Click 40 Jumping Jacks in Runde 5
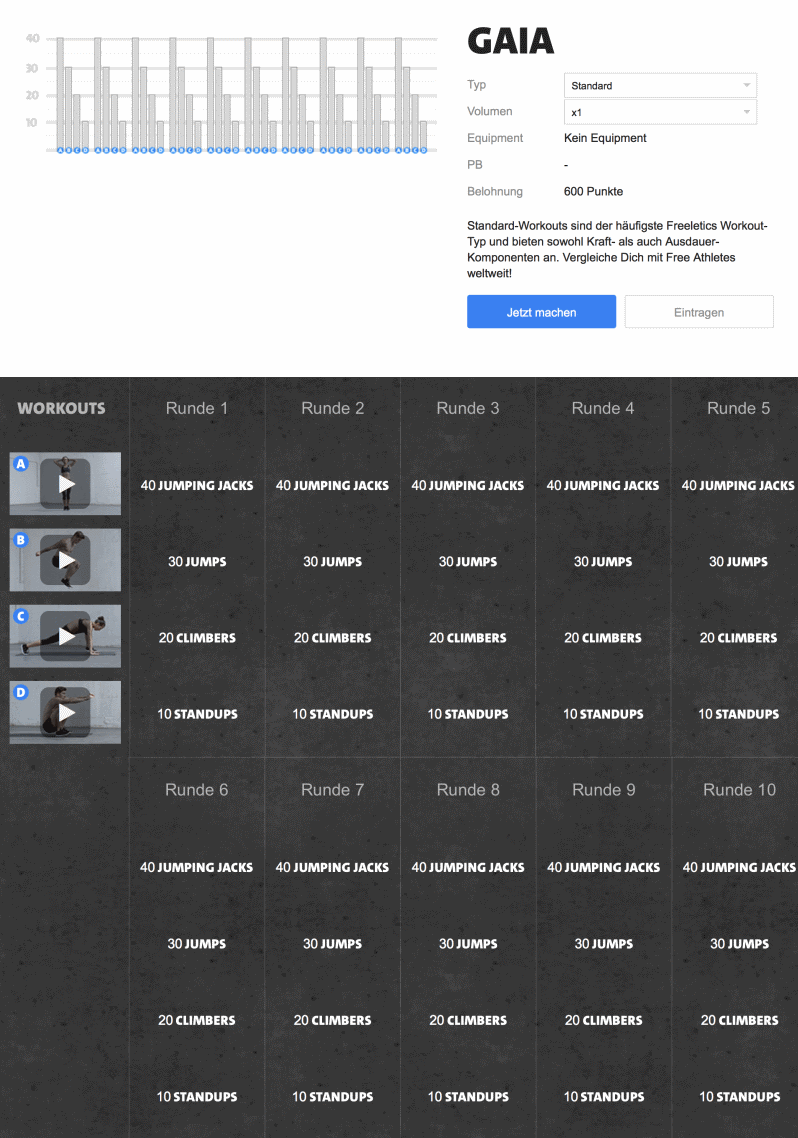Image resolution: width=798 pixels, height=1138 pixels. pyautogui.click(x=739, y=486)
